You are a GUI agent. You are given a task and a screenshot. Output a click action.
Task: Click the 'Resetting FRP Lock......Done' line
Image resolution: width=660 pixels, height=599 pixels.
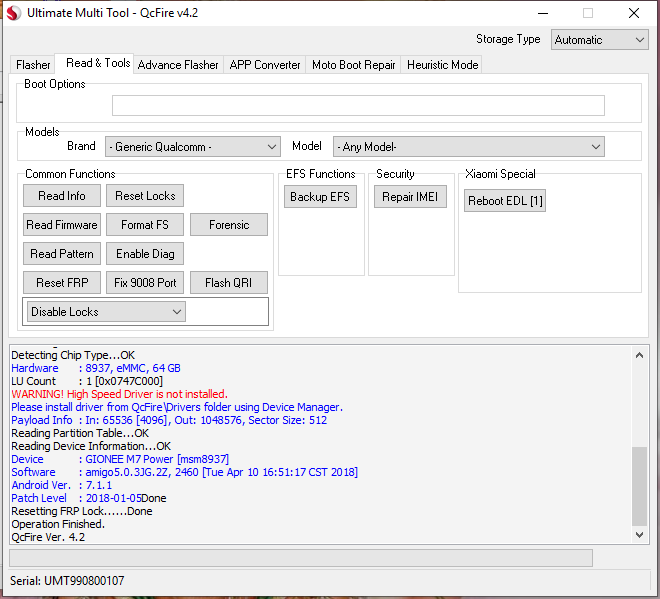[82, 511]
